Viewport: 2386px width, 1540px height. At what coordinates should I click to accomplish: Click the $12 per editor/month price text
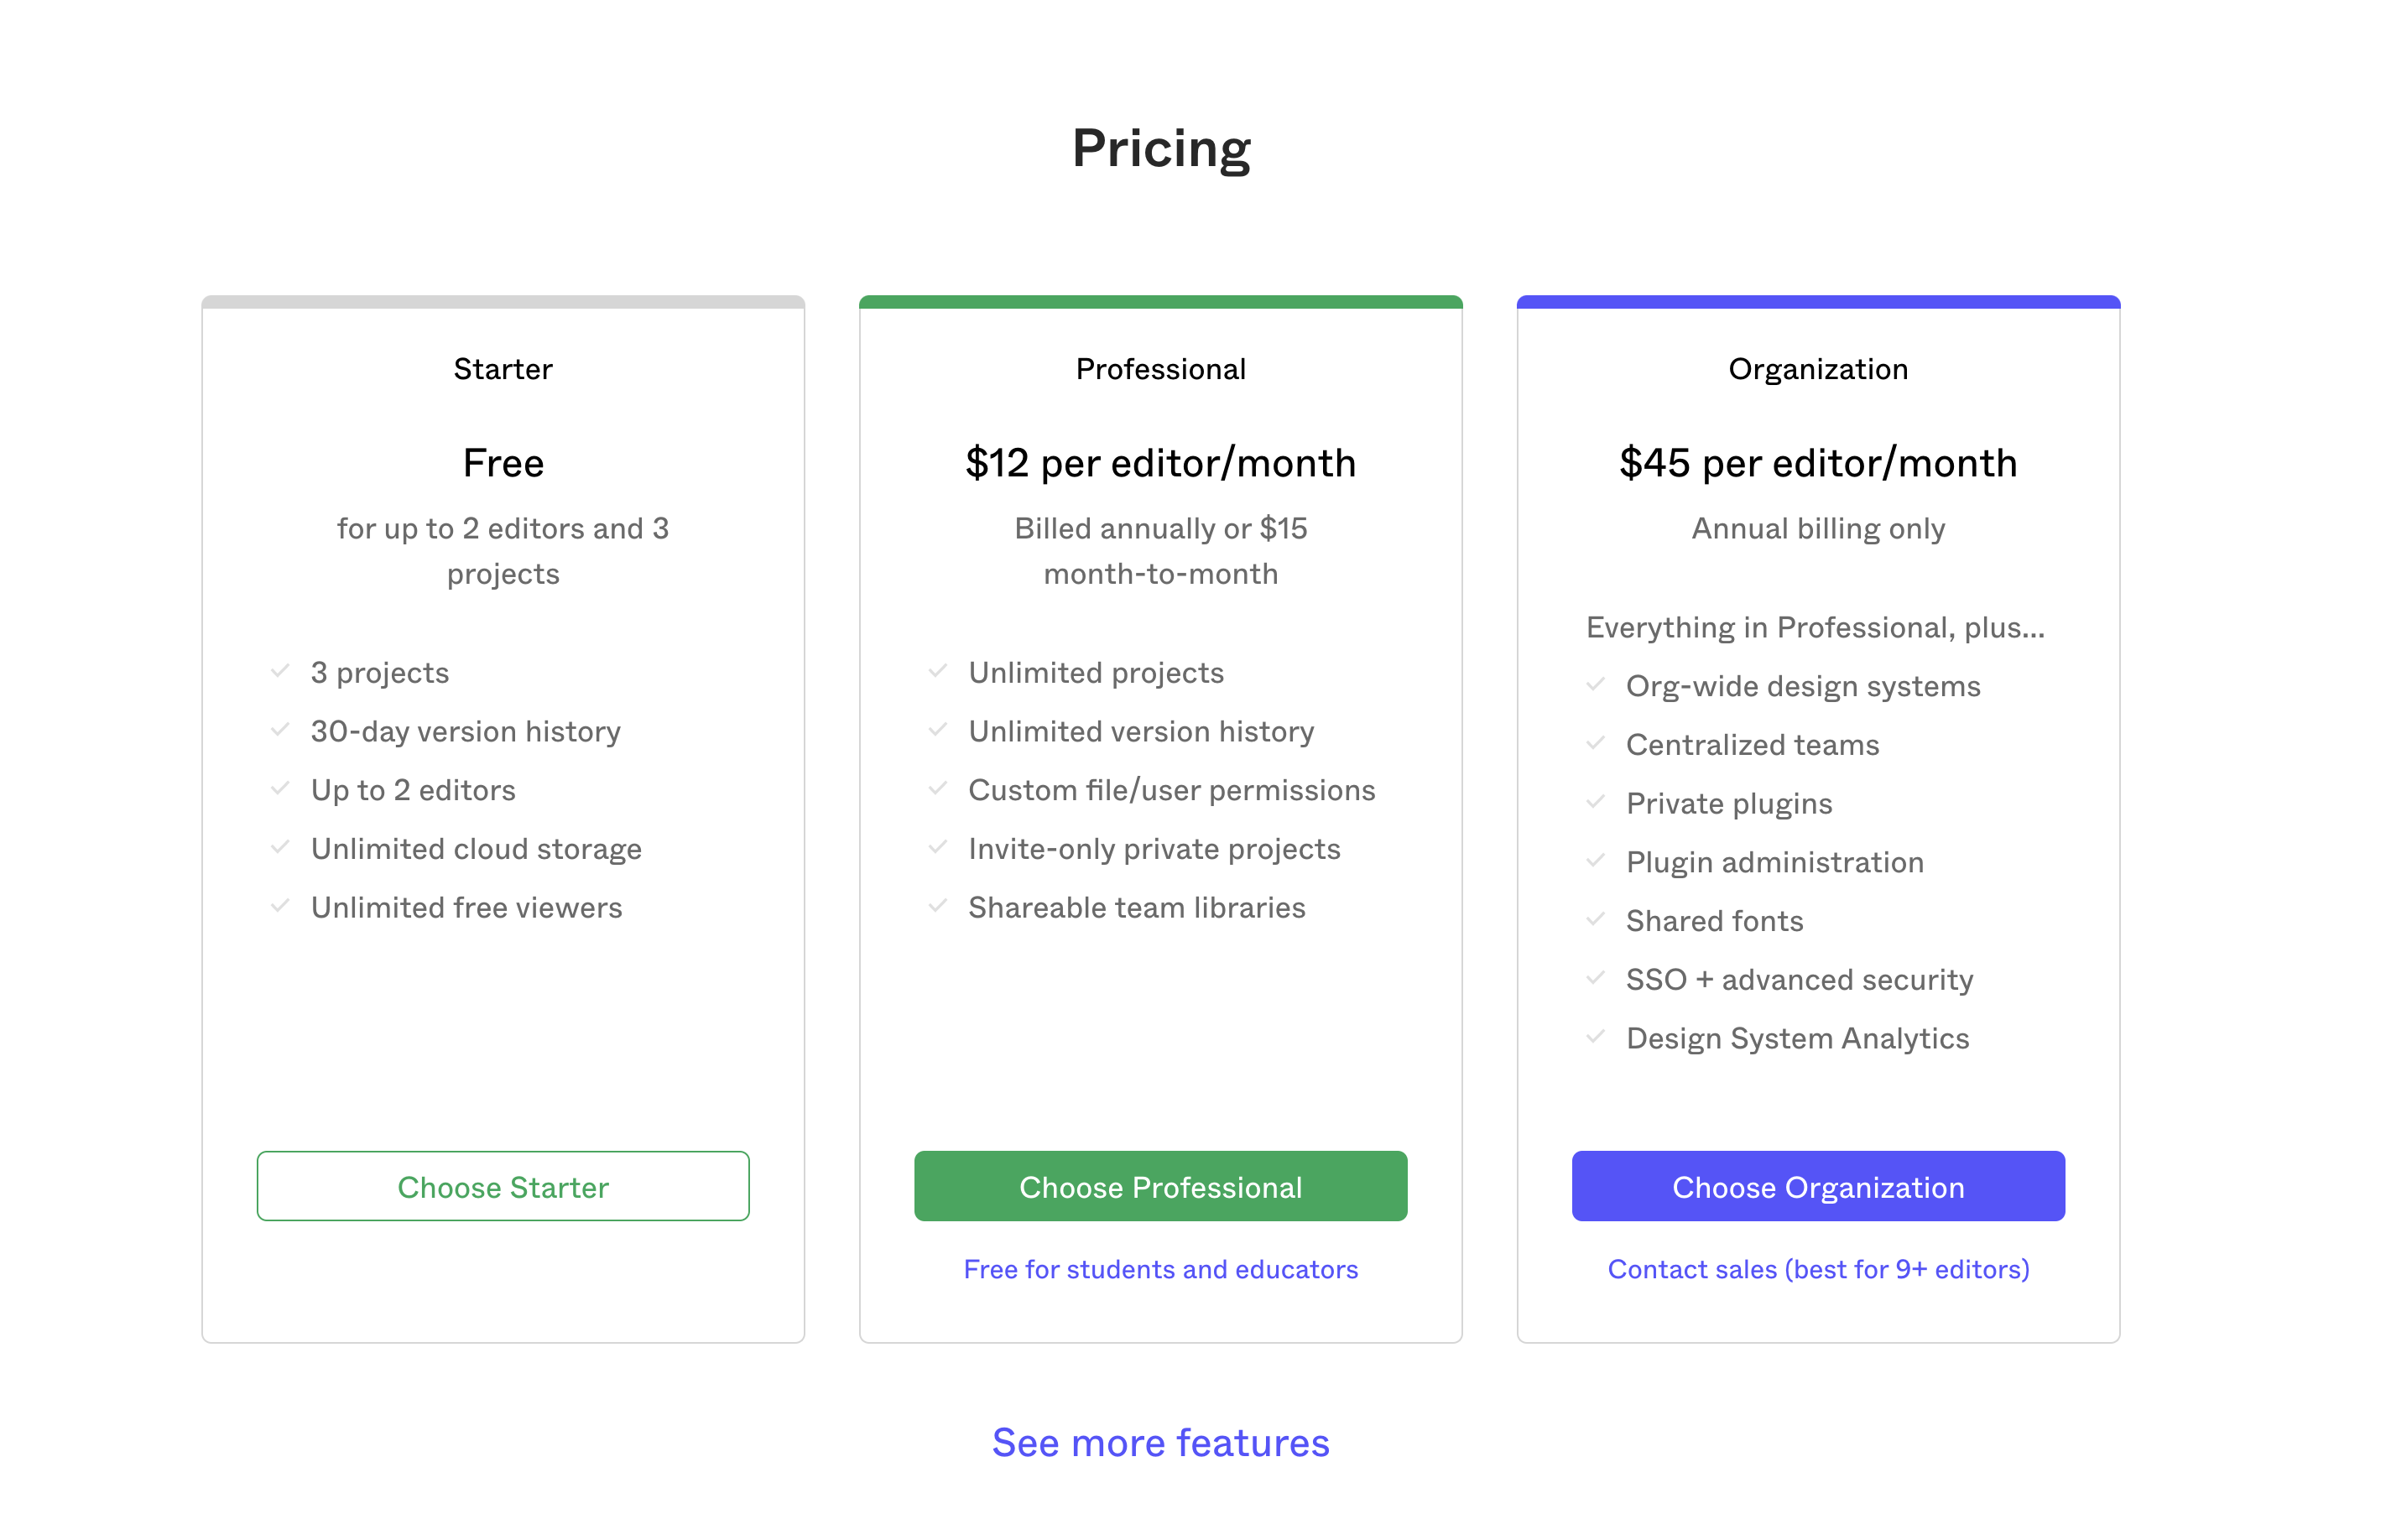tap(1160, 463)
